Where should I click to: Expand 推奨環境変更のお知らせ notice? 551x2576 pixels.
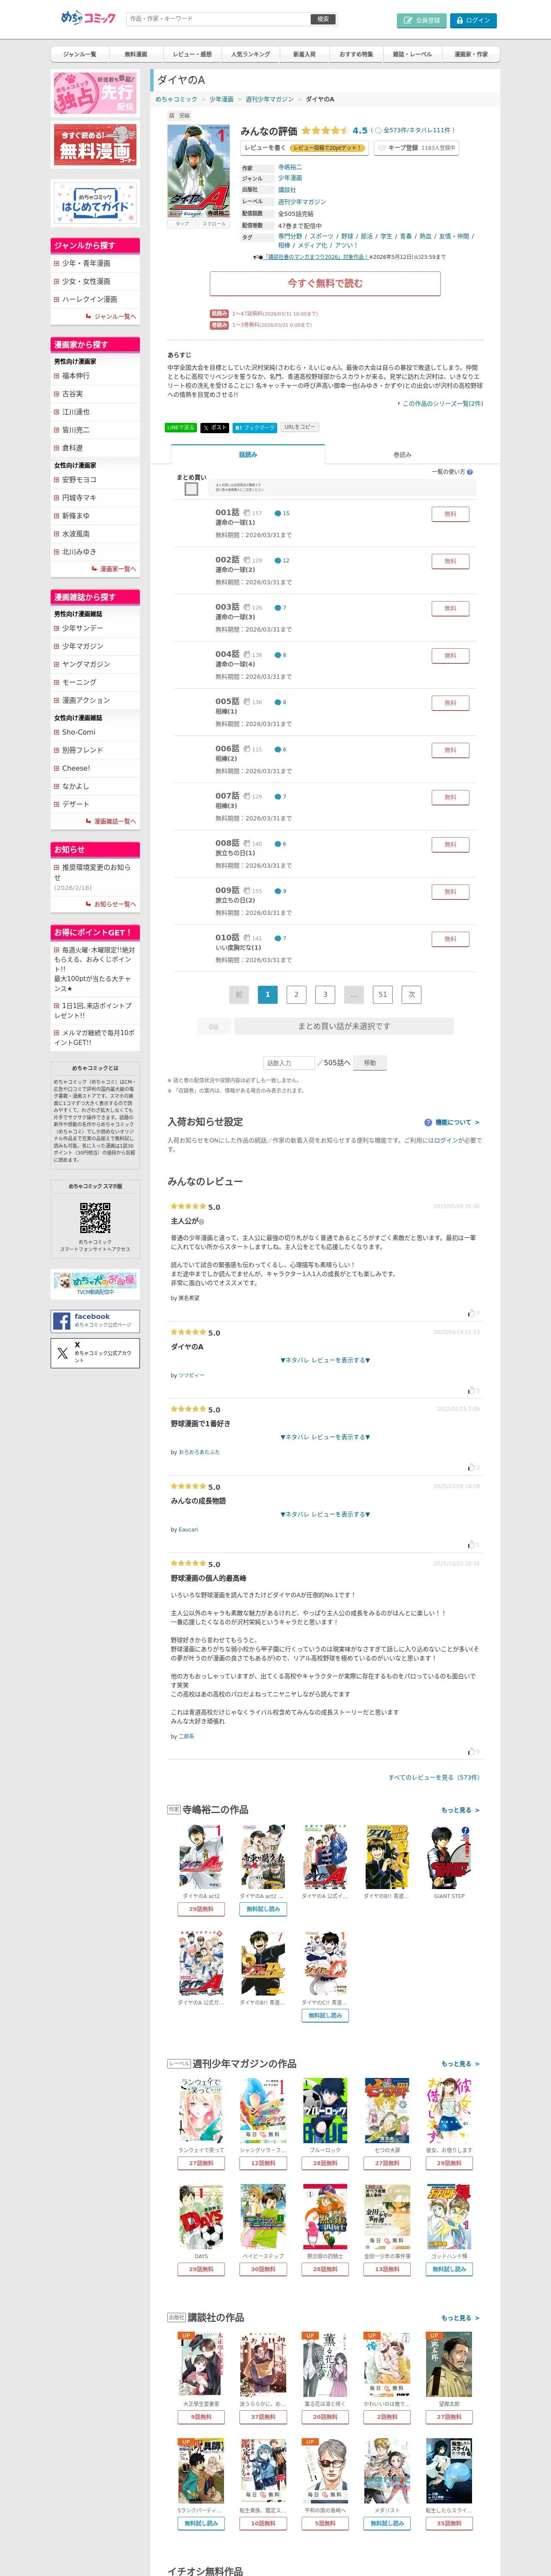(x=95, y=877)
